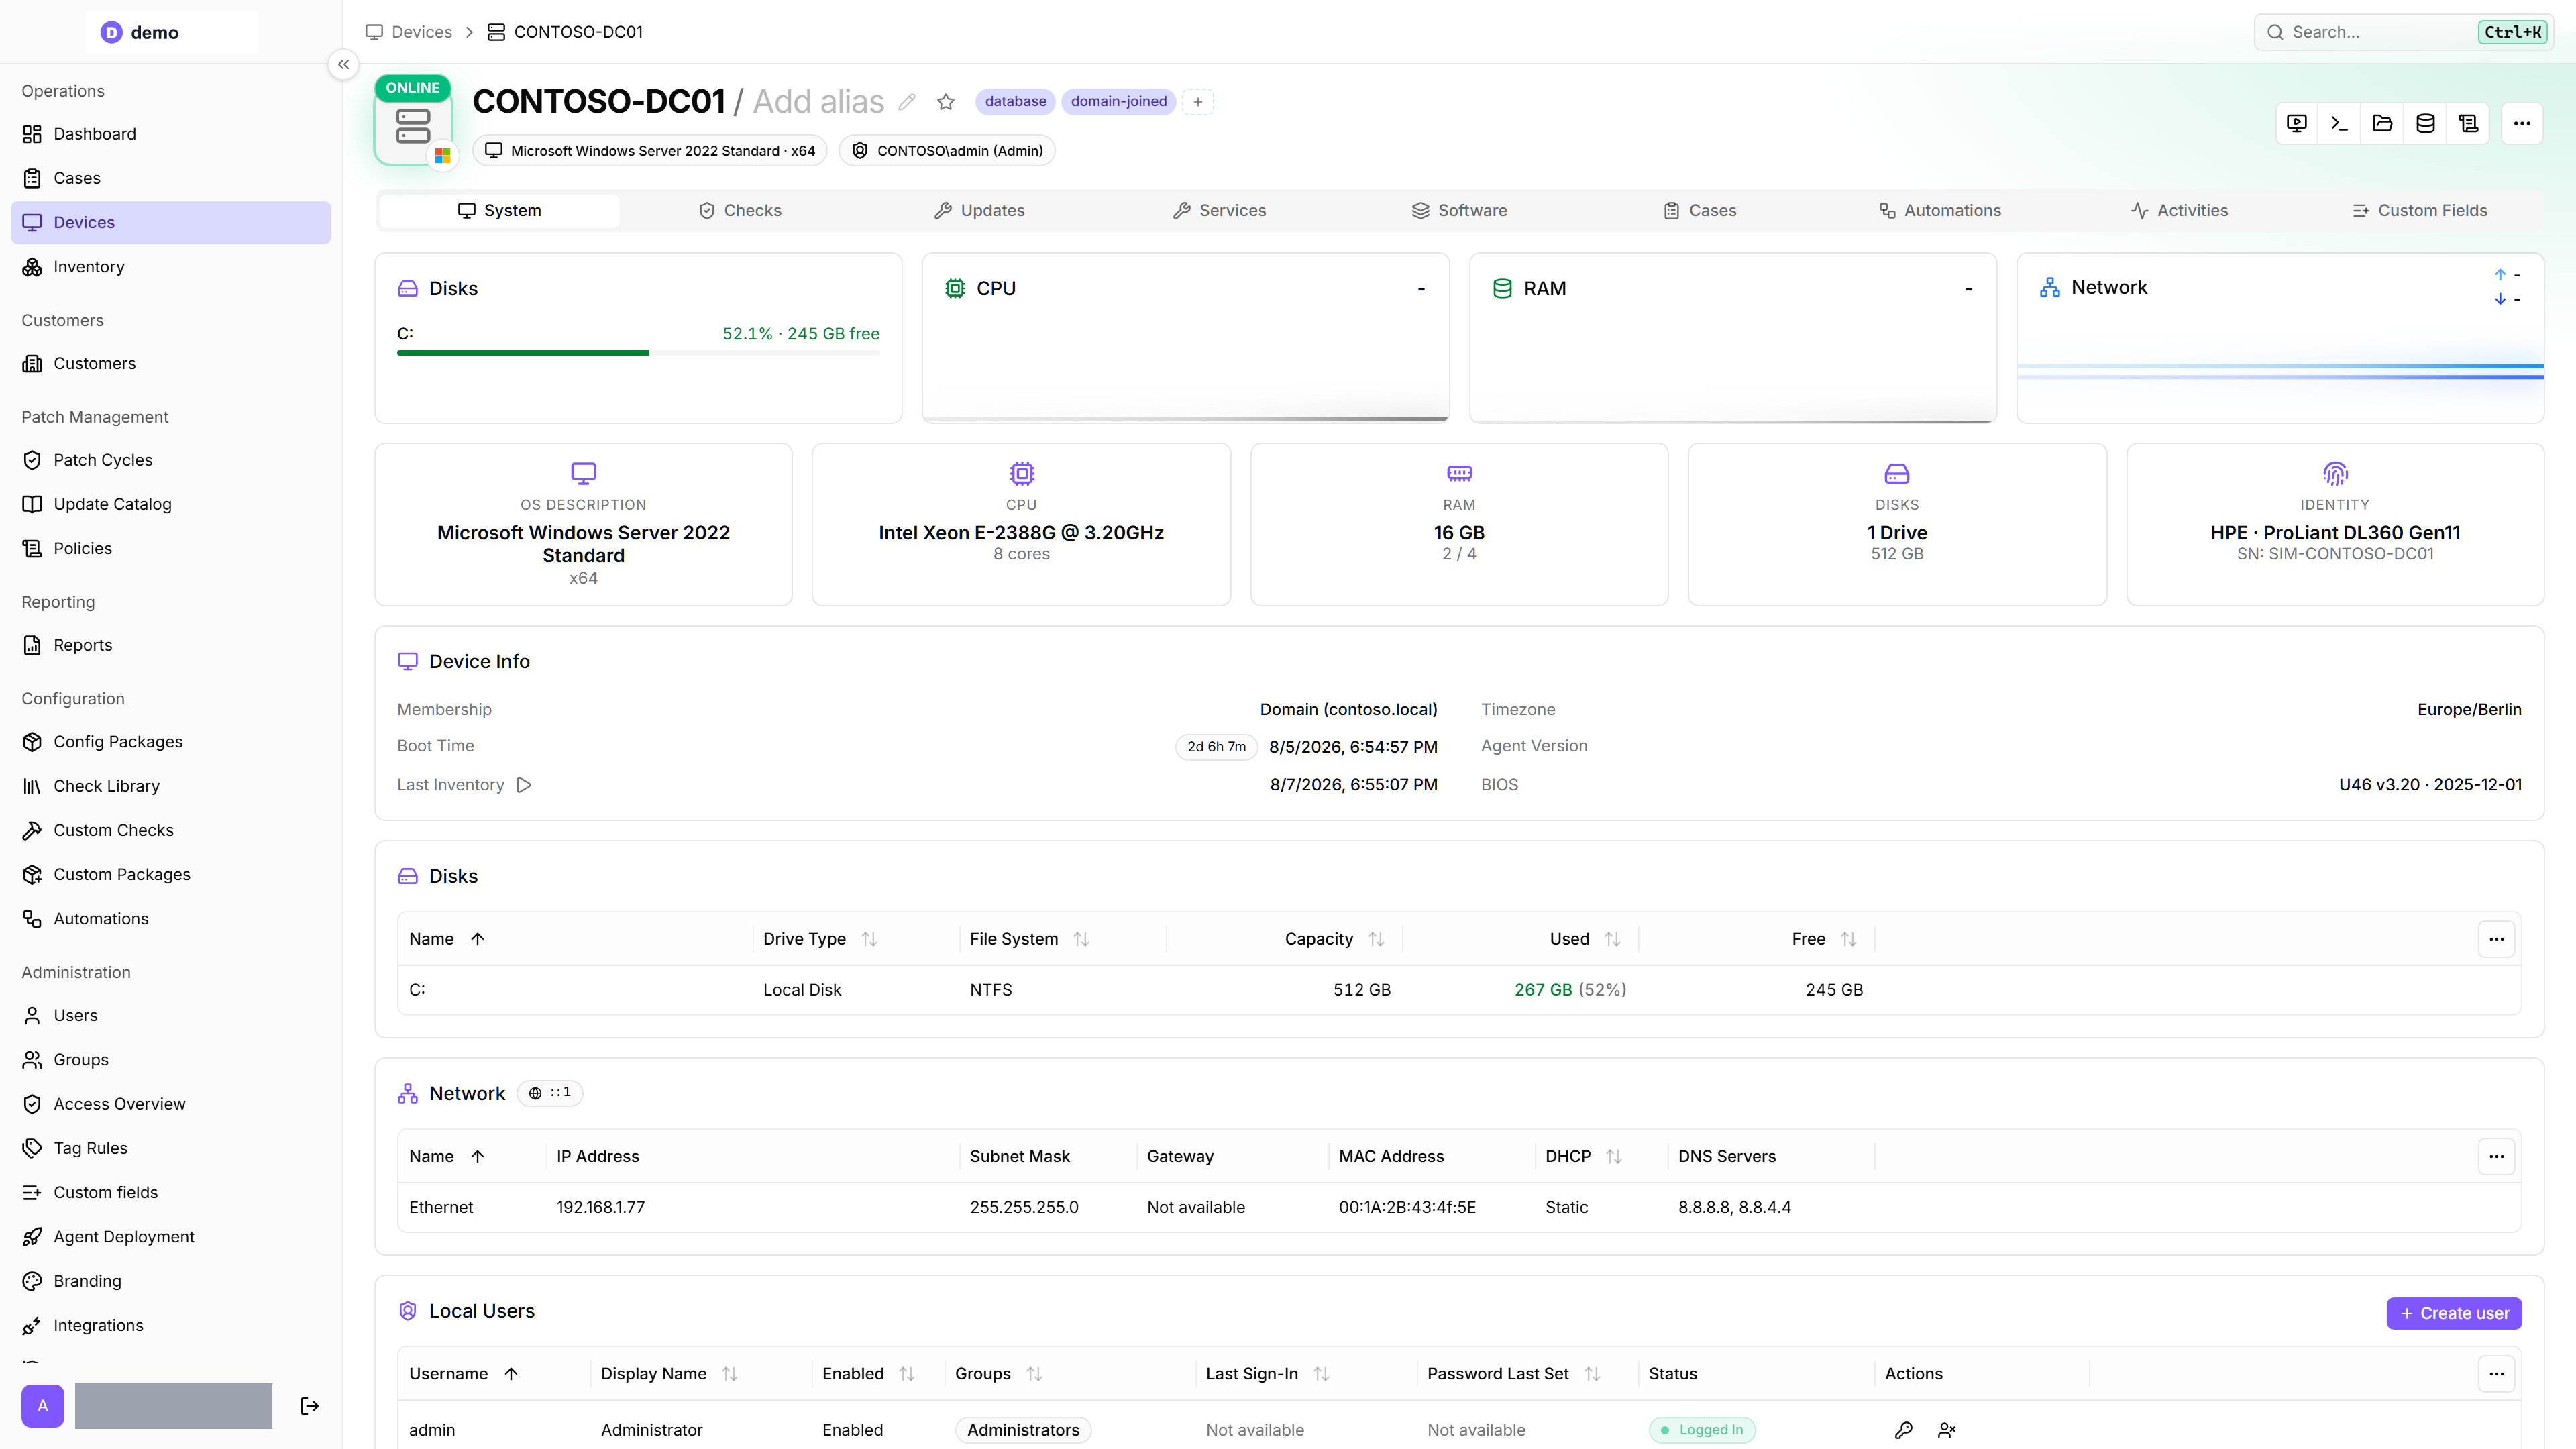Click the Microsoft Windows Server 2022 Standard chip

[650, 151]
